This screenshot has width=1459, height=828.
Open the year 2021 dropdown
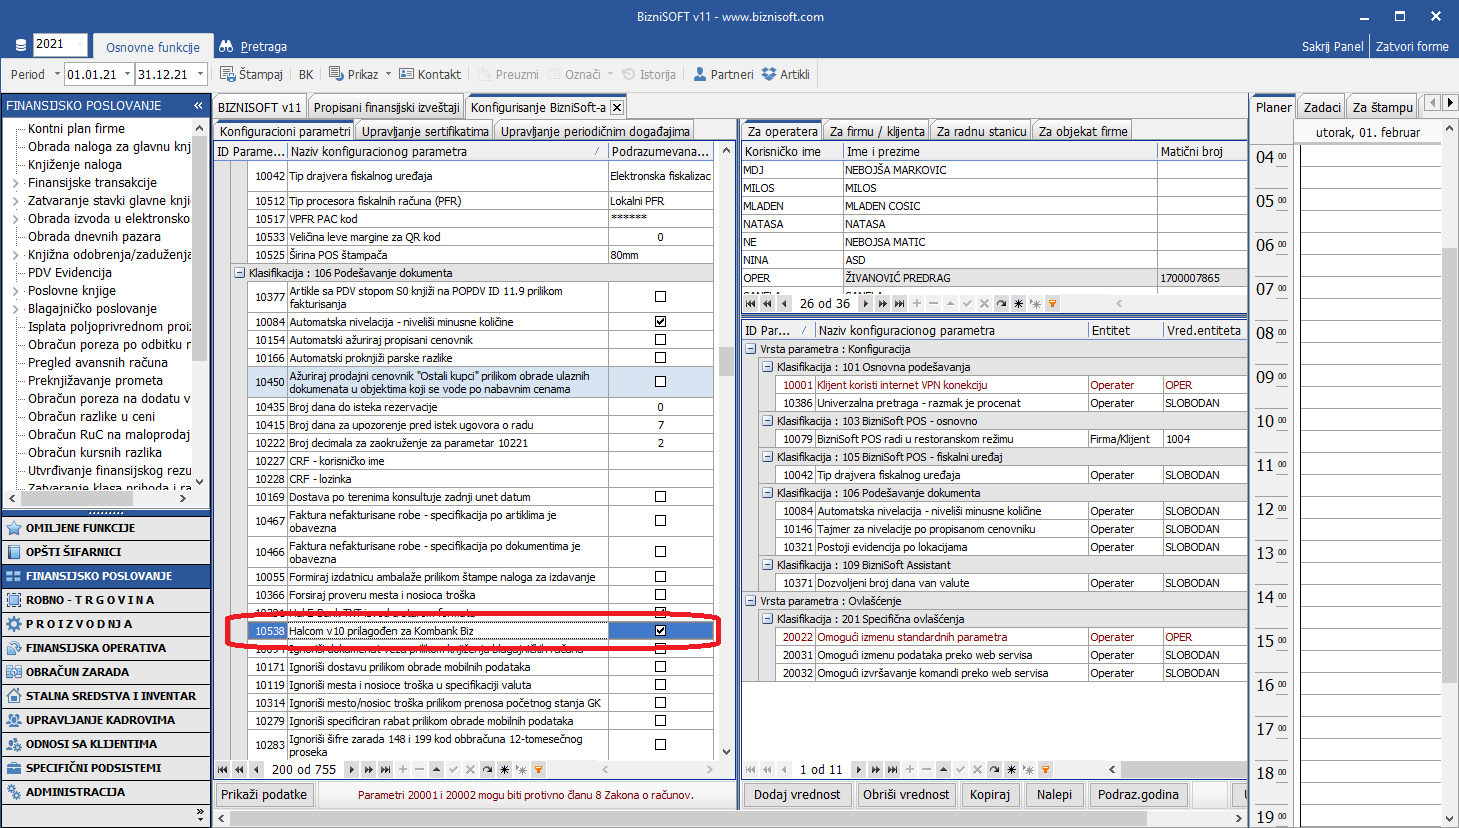pyautogui.click(x=60, y=44)
